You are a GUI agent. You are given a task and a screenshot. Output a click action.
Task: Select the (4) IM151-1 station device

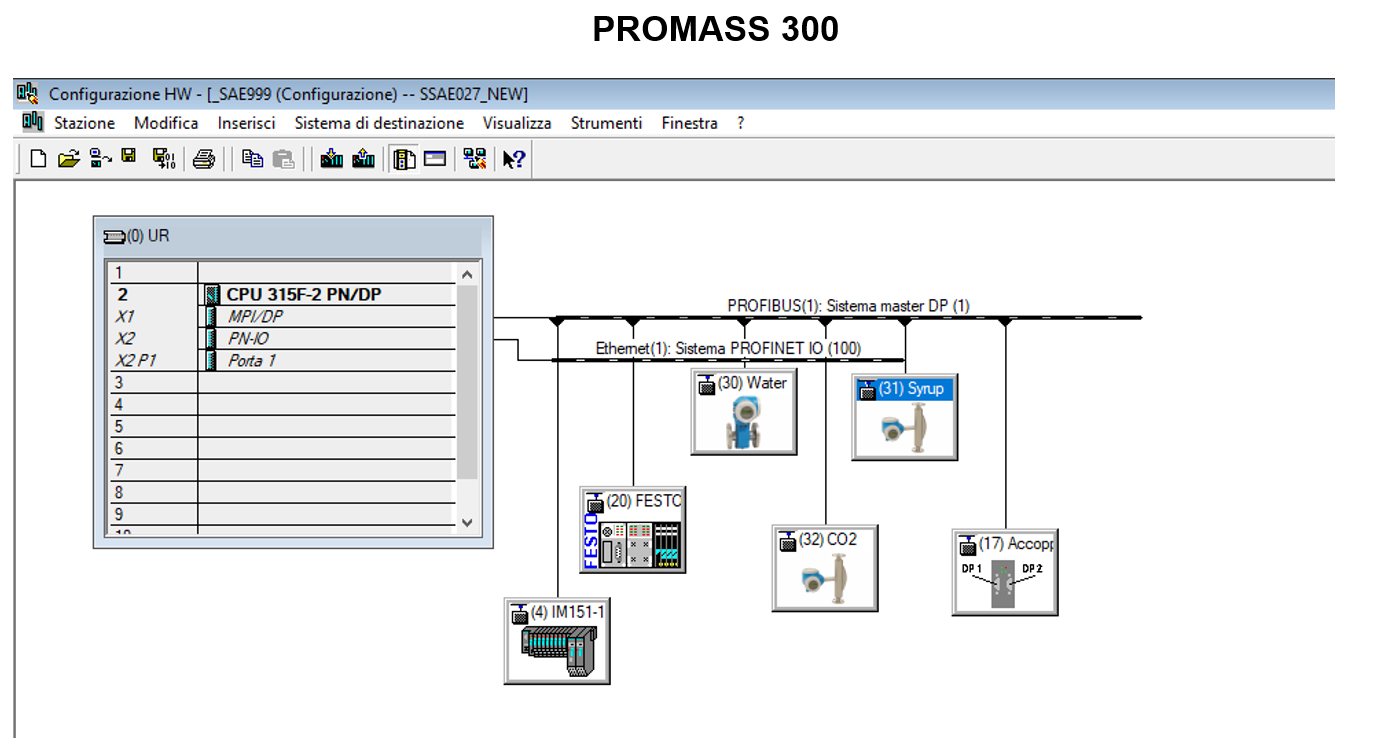tap(557, 640)
